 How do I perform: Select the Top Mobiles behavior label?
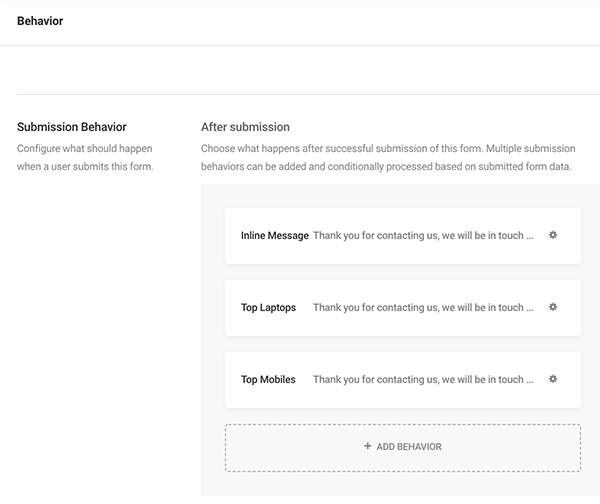268,380
